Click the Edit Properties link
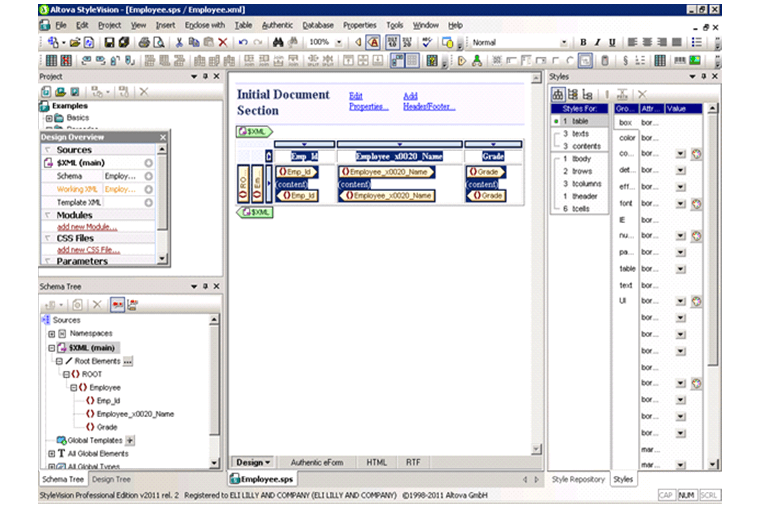The height and width of the screenshot is (511, 757). [368, 101]
